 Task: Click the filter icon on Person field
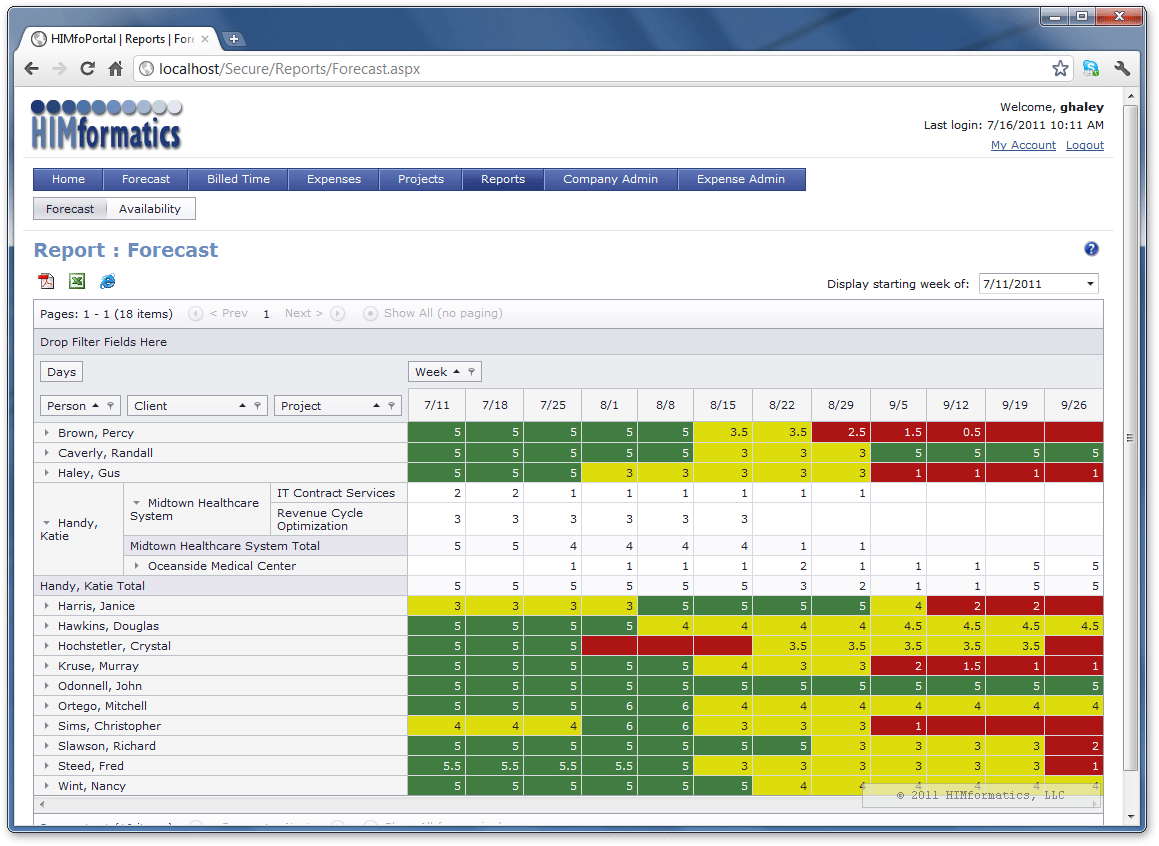[x=111, y=406]
